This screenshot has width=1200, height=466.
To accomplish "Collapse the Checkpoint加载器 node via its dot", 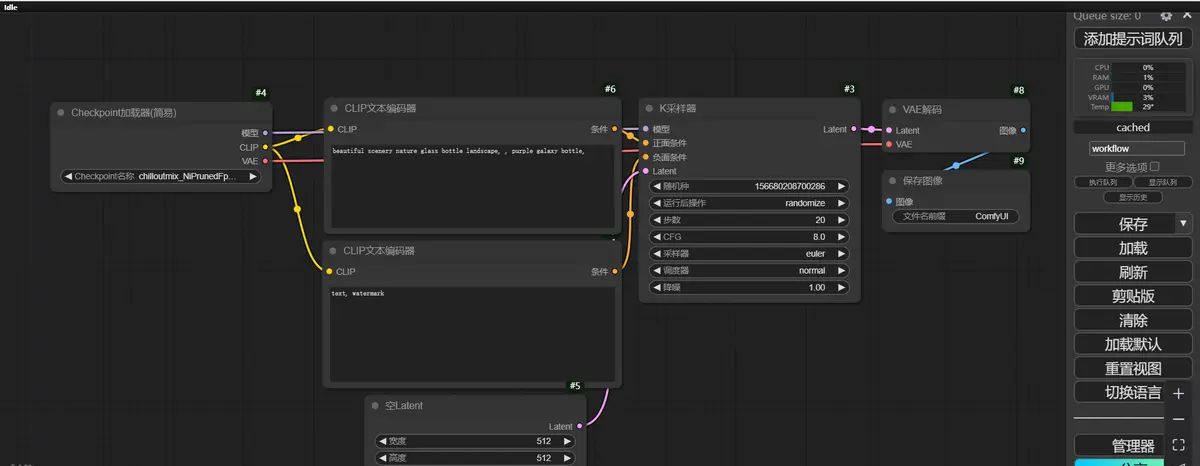I will click(61, 113).
